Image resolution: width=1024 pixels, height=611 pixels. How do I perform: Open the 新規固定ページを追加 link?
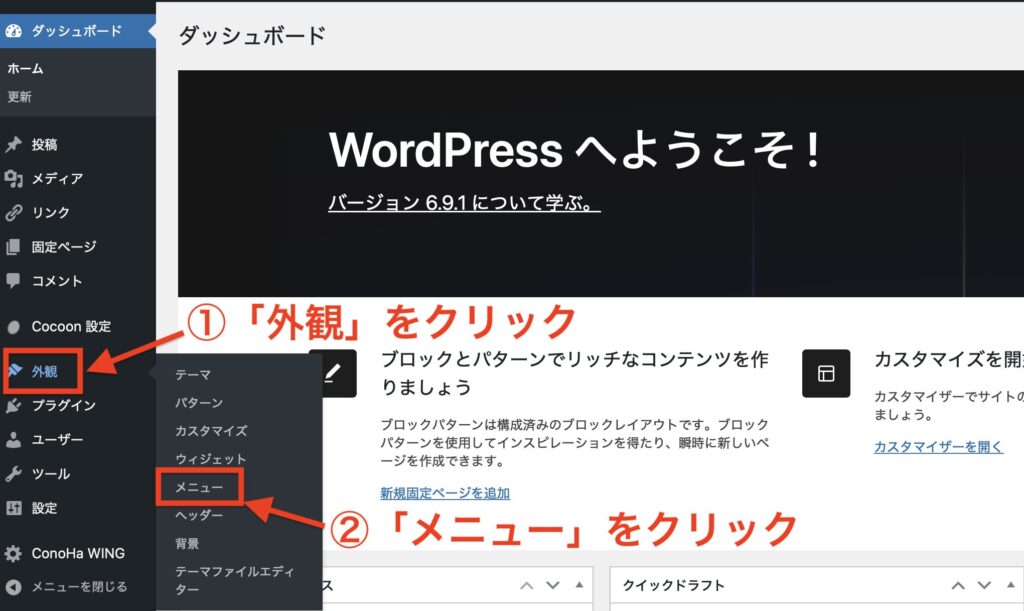[x=445, y=493]
